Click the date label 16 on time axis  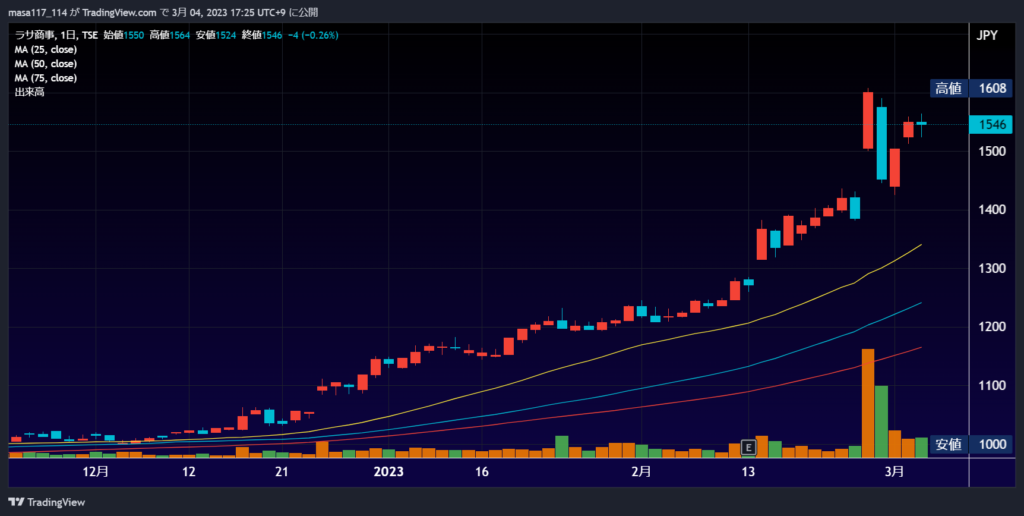[x=481, y=472]
